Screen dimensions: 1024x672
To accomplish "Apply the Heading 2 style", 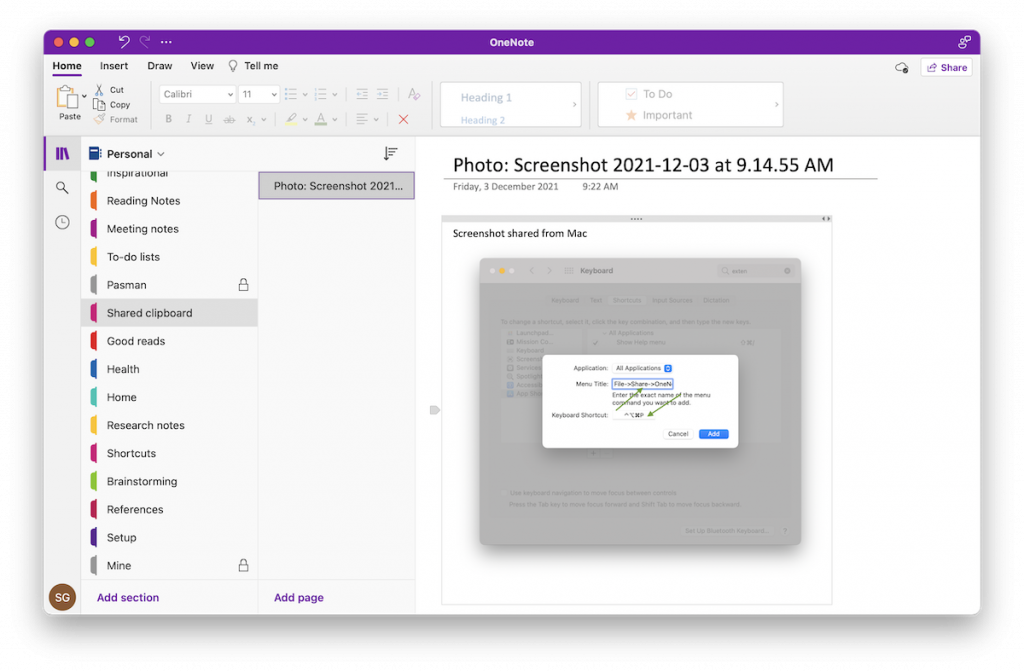I will click(x=483, y=120).
